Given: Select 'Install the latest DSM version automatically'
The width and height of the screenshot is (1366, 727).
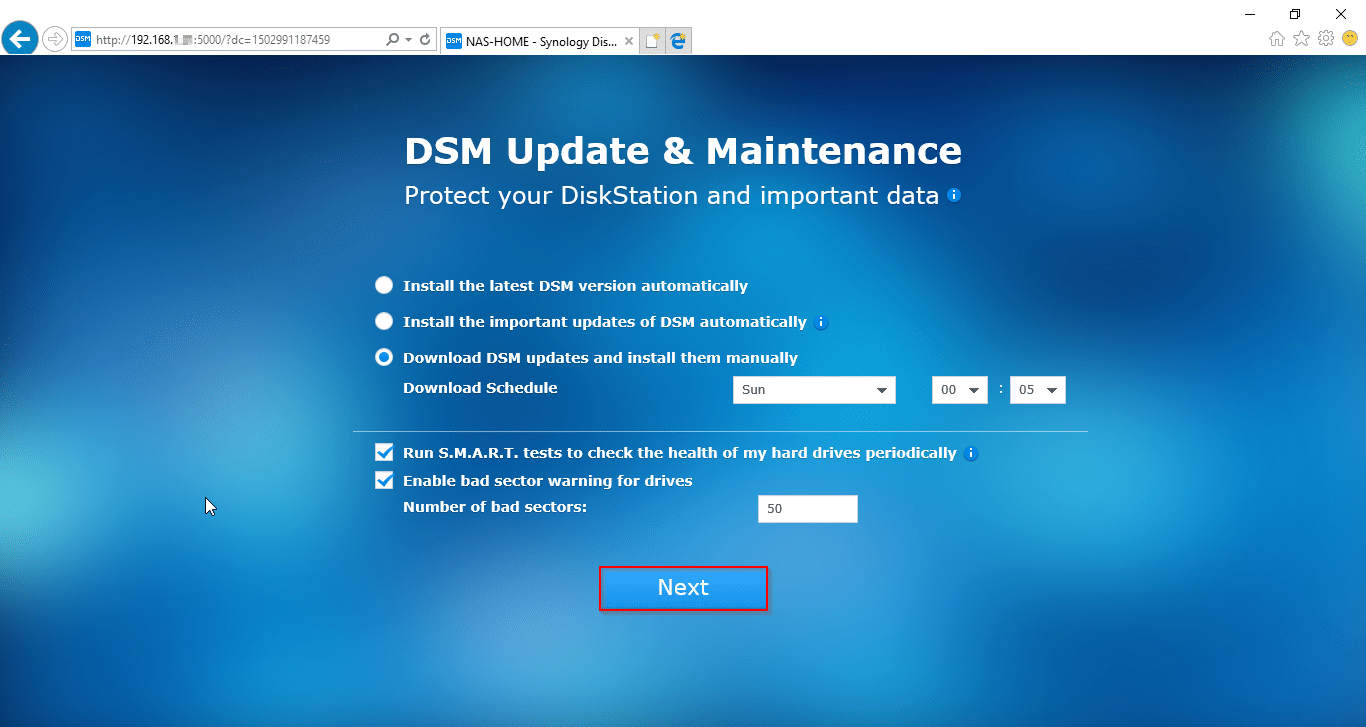Looking at the screenshot, I should pos(384,285).
